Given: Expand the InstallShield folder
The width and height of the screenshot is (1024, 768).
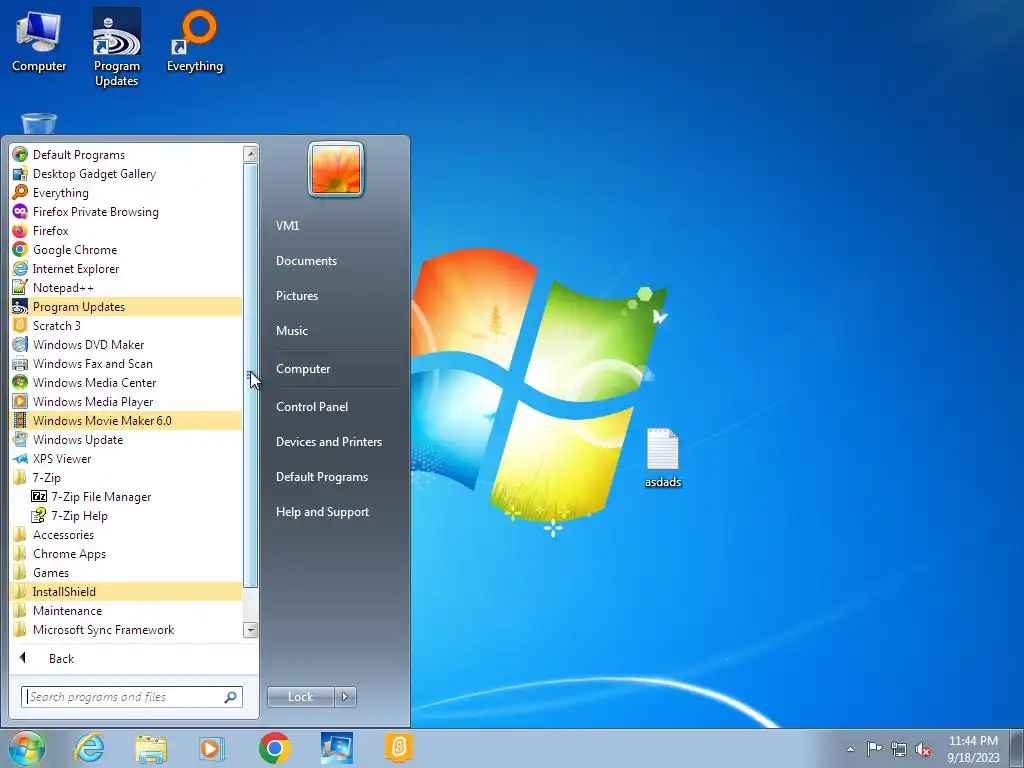Looking at the screenshot, I should point(126,591).
